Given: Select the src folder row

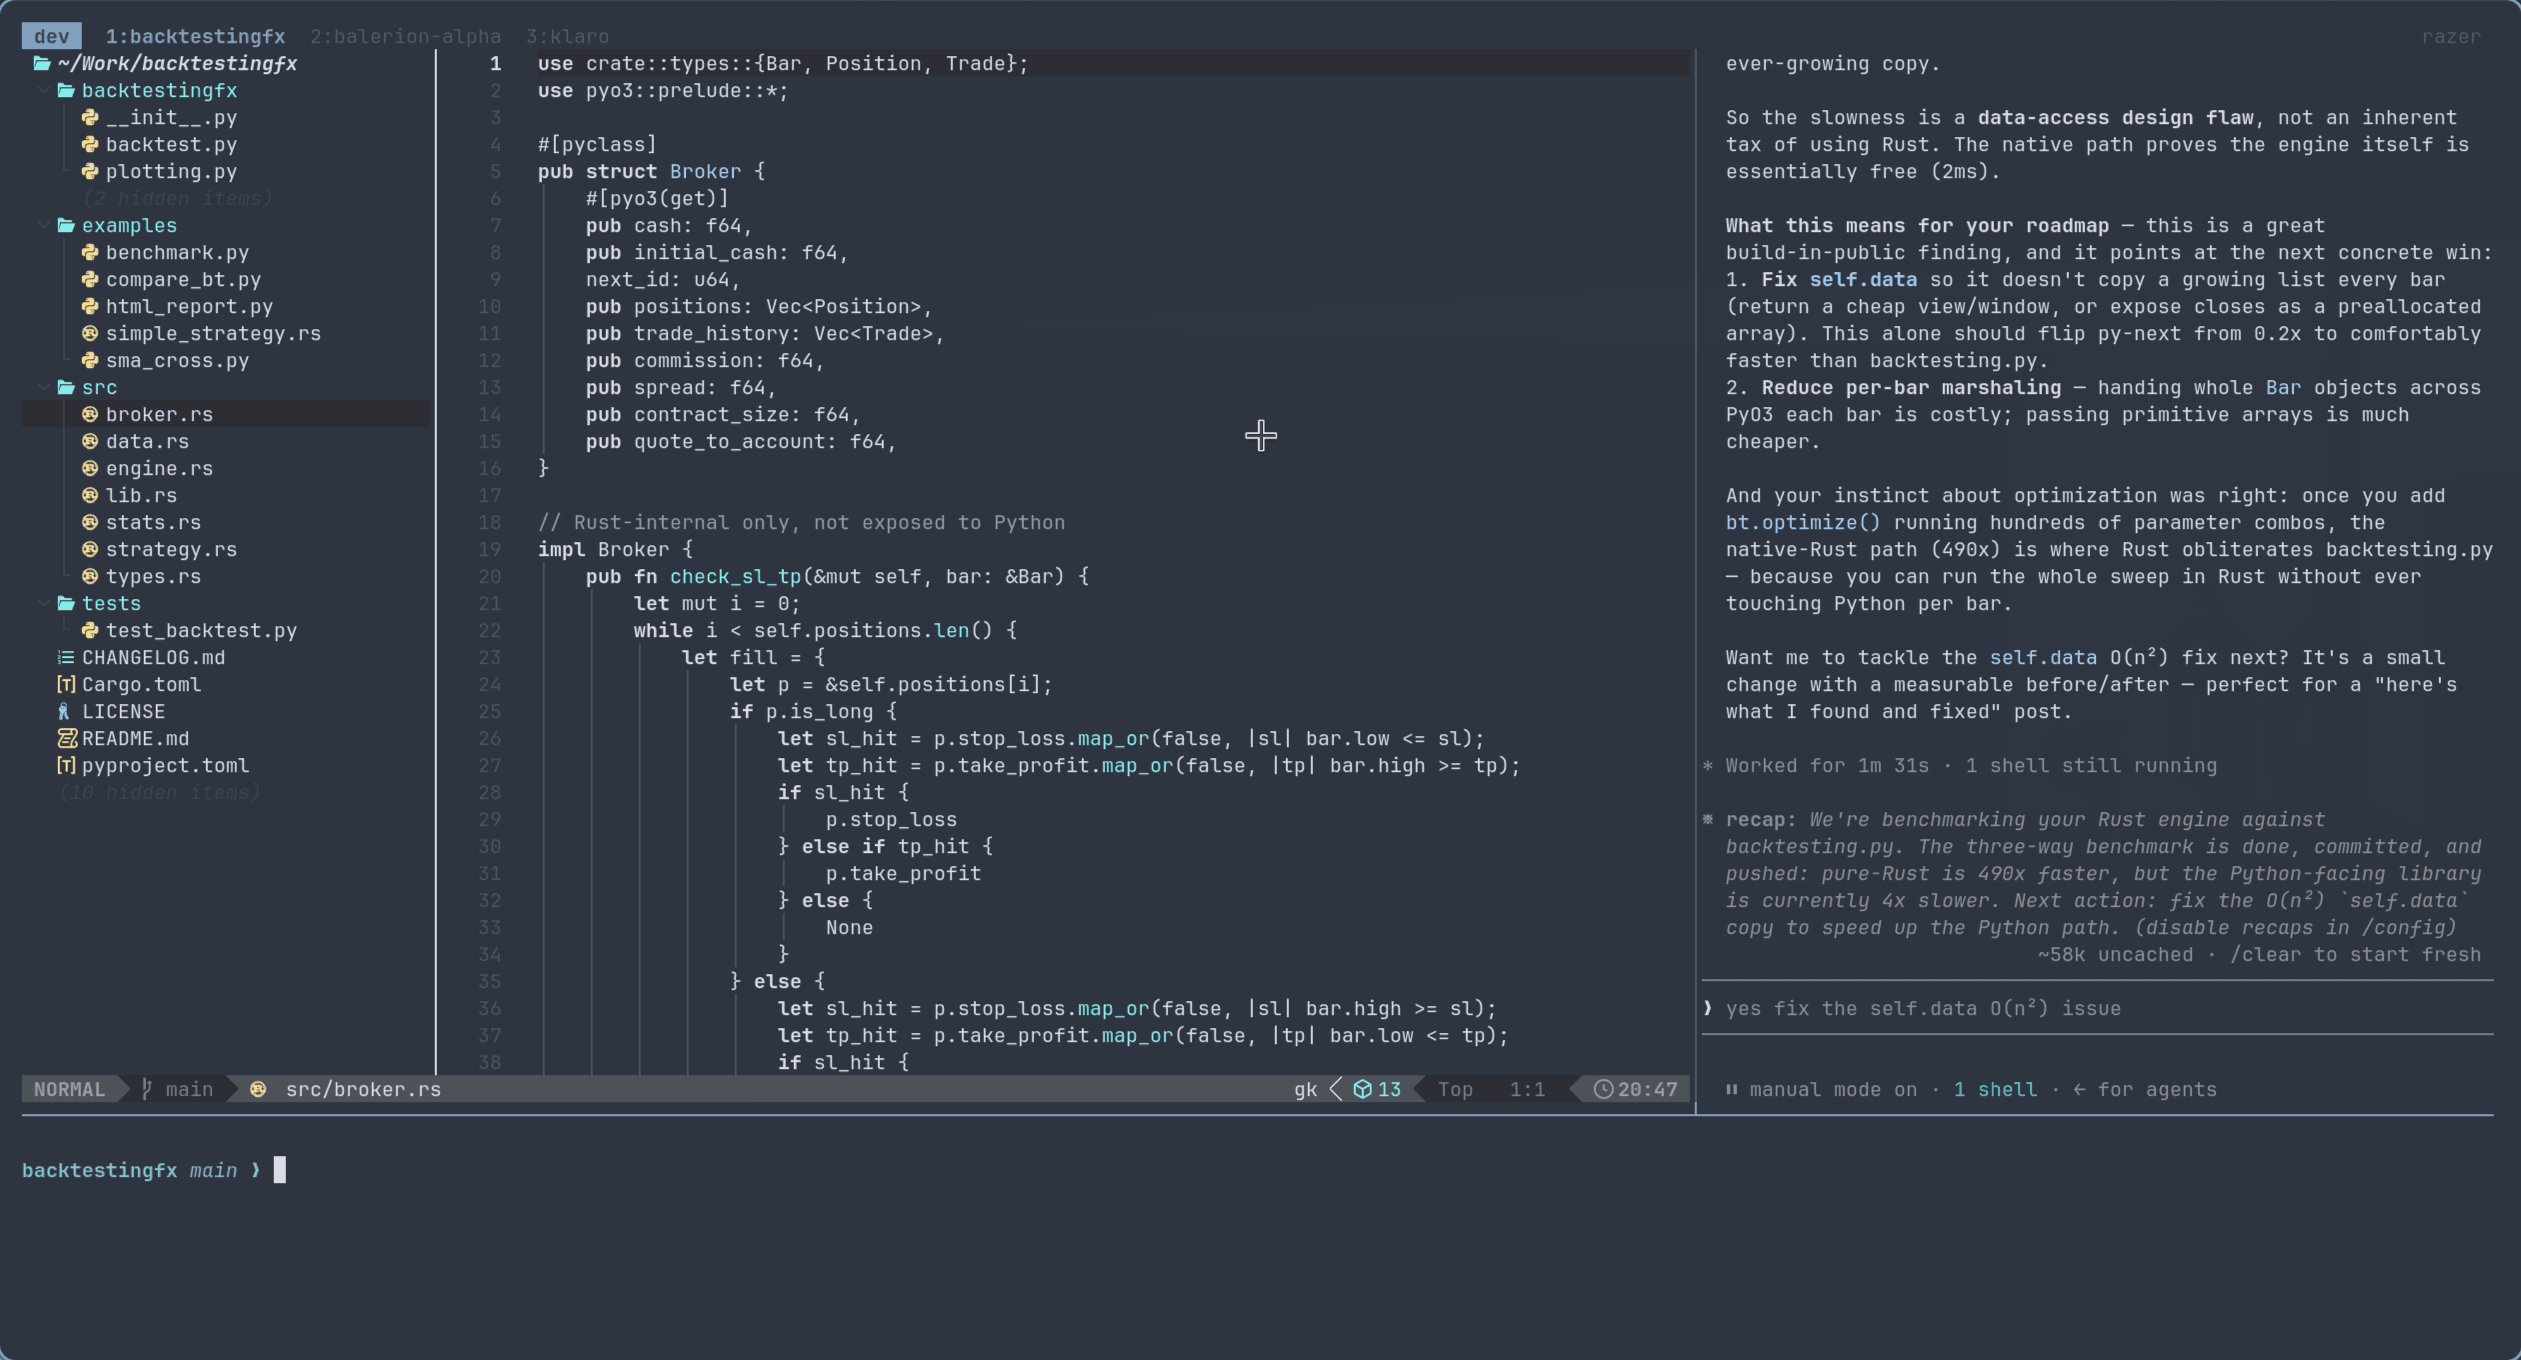Looking at the screenshot, I should coord(226,387).
